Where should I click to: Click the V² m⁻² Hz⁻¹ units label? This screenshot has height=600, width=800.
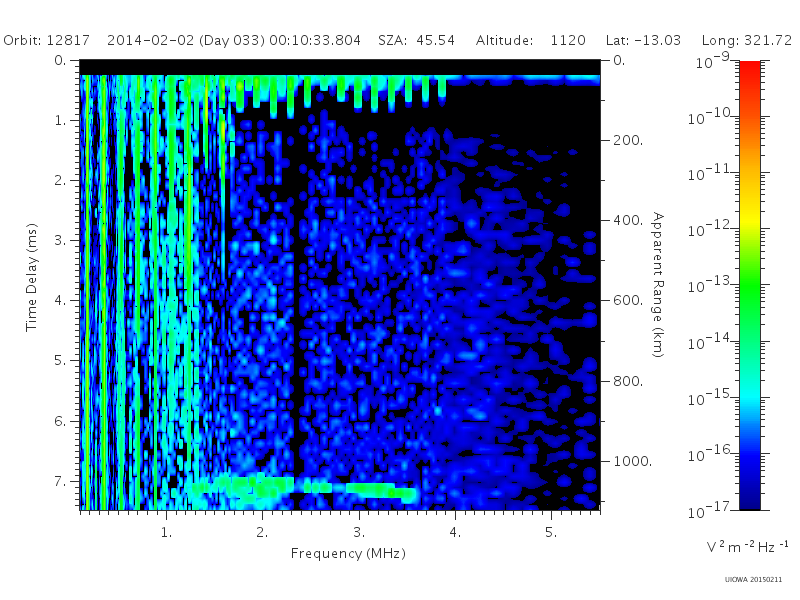point(747,546)
